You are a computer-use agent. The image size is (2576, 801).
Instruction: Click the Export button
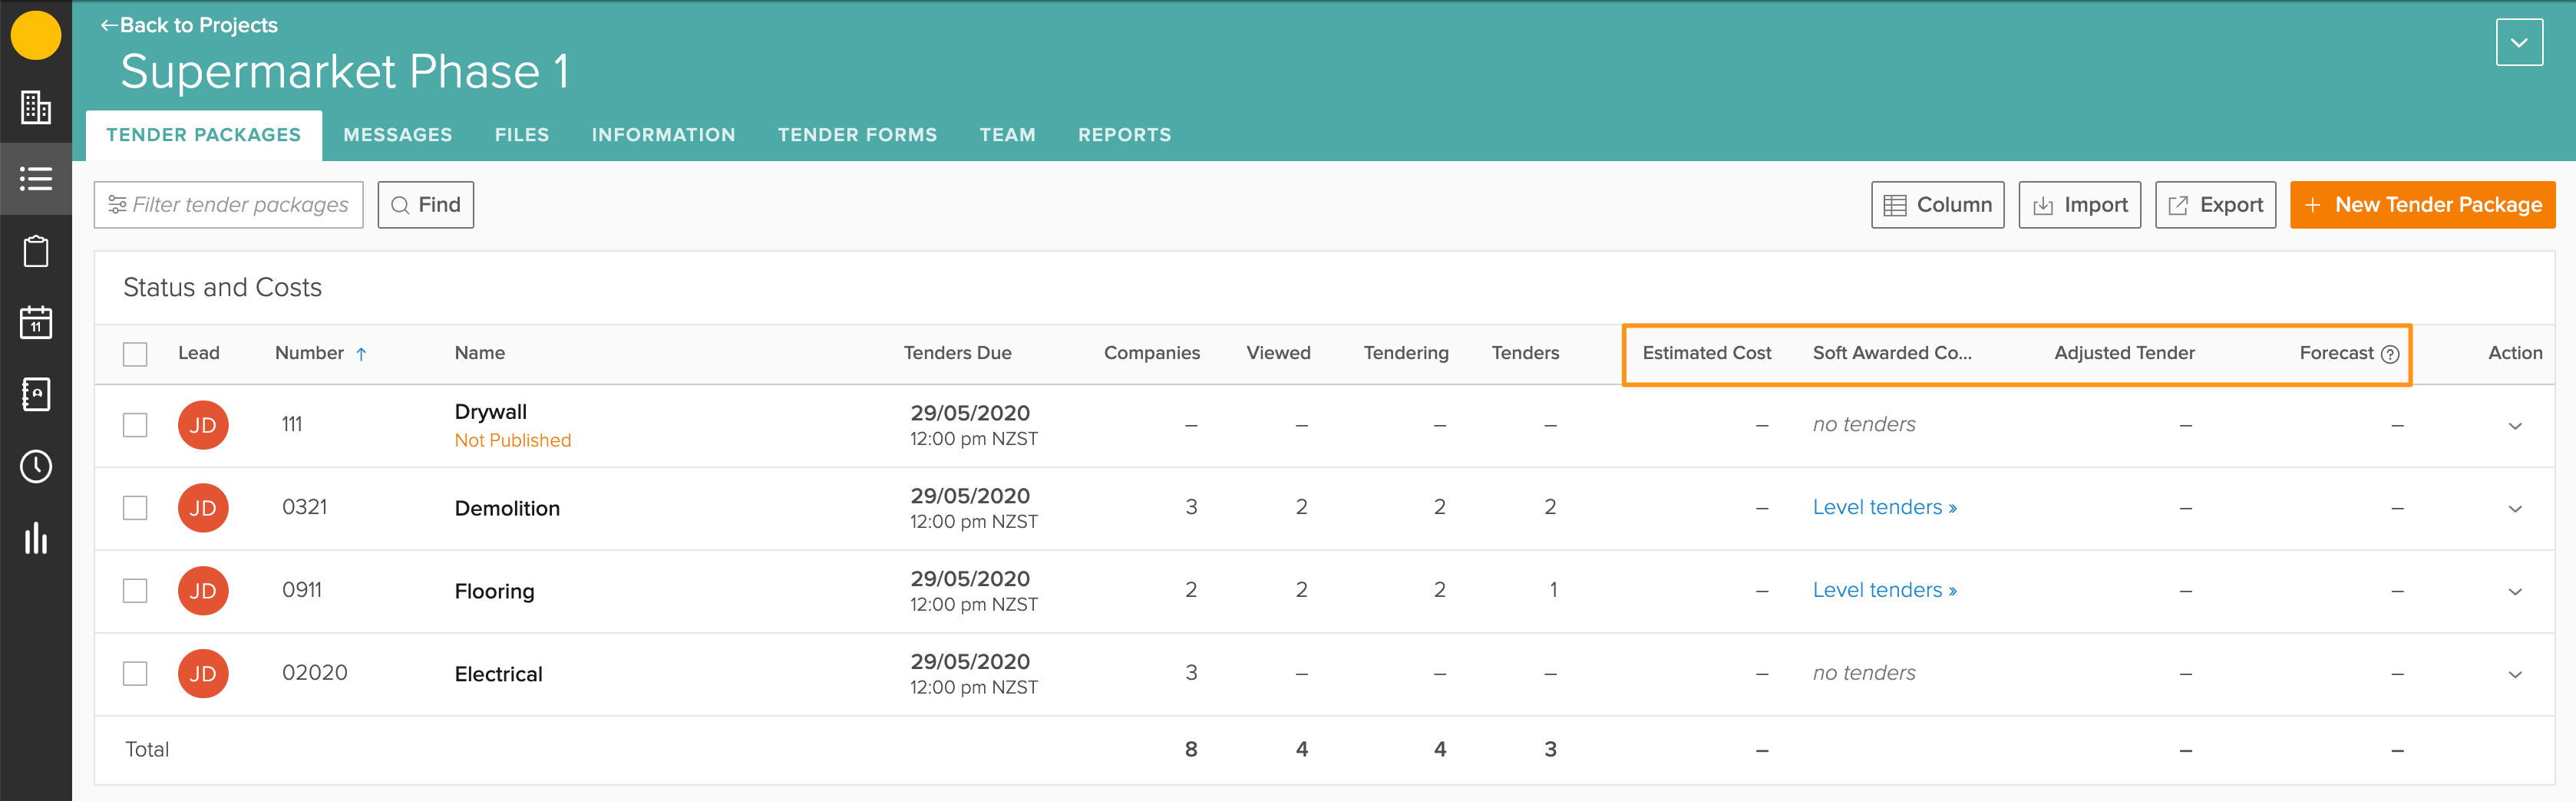(x=2215, y=205)
